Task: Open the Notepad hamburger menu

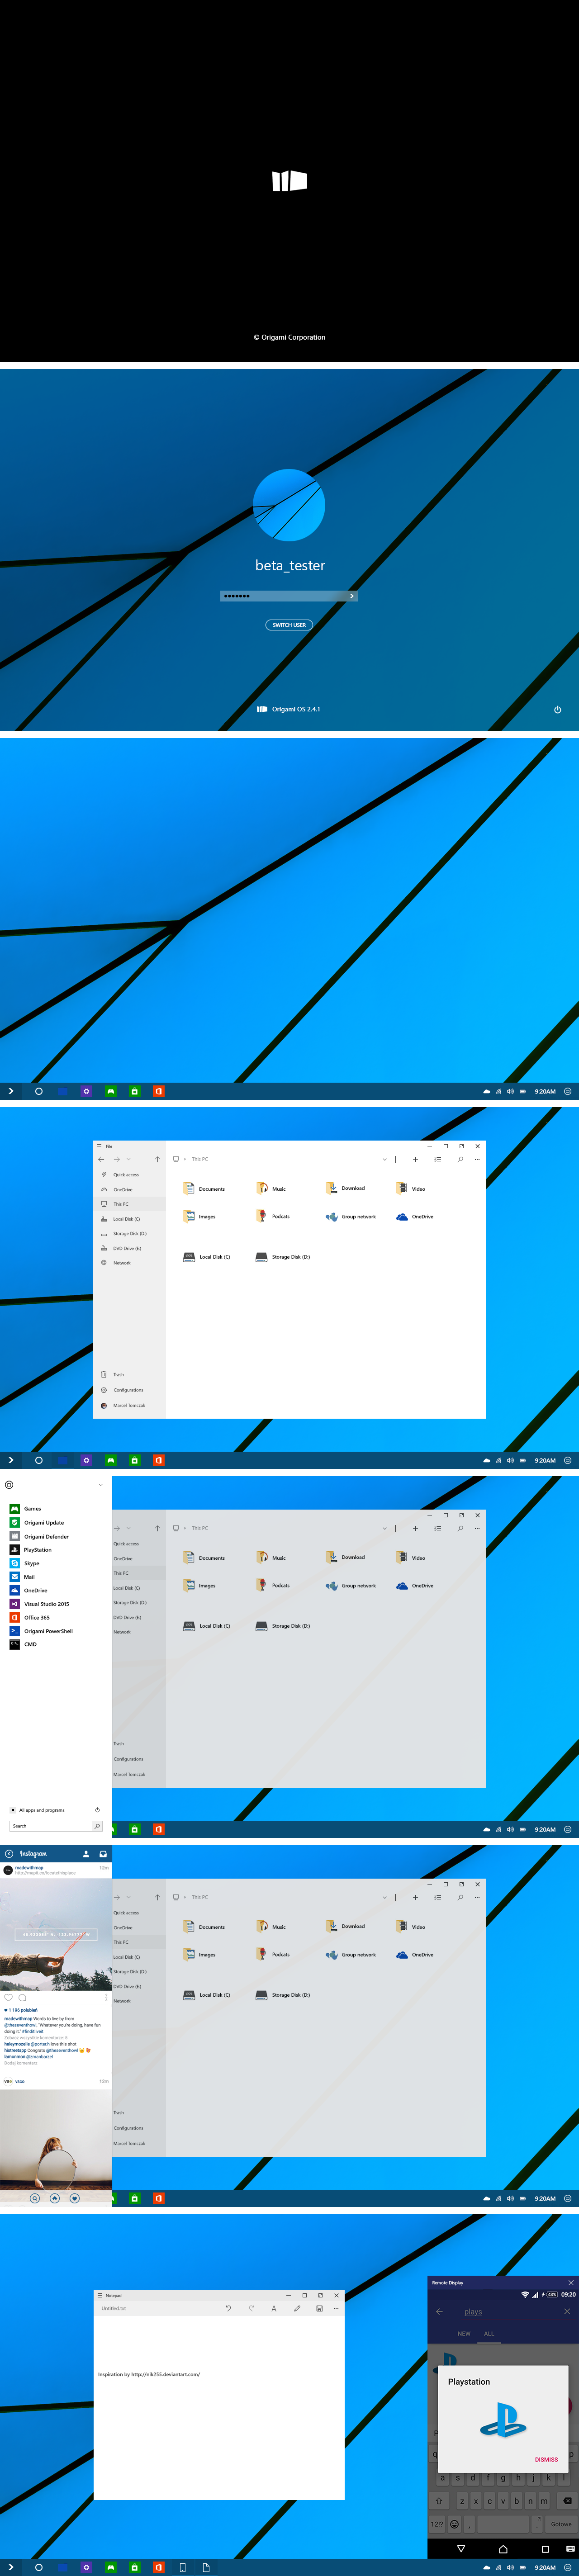Action: pos(99,2295)
